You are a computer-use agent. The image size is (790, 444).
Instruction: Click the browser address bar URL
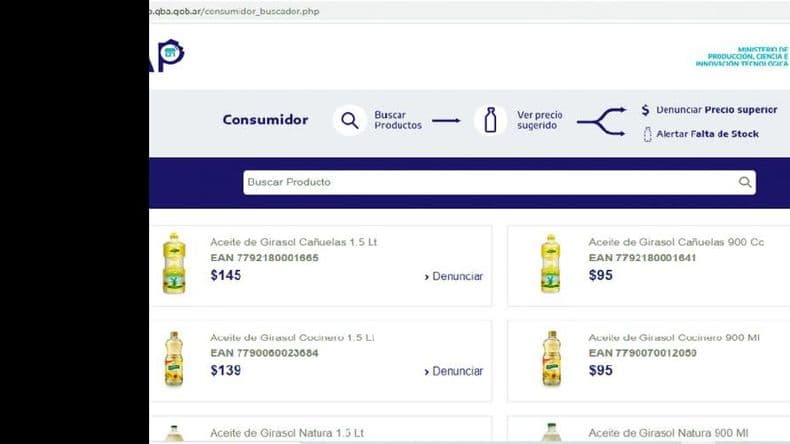tap(235, 11)
